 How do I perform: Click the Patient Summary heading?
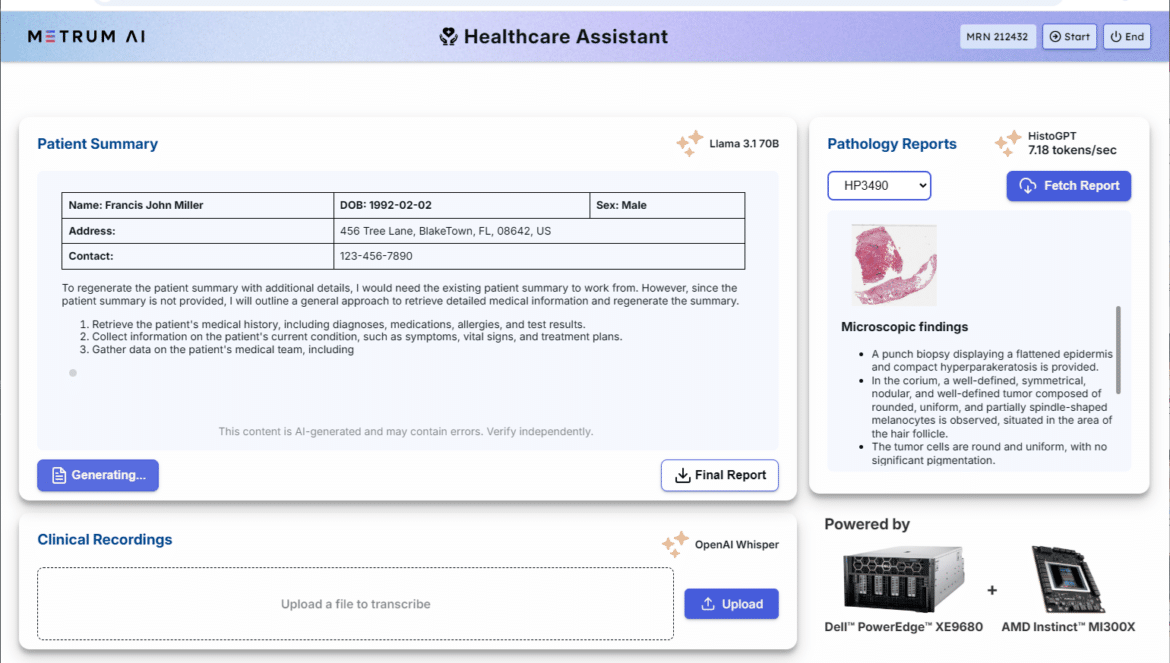98,144
